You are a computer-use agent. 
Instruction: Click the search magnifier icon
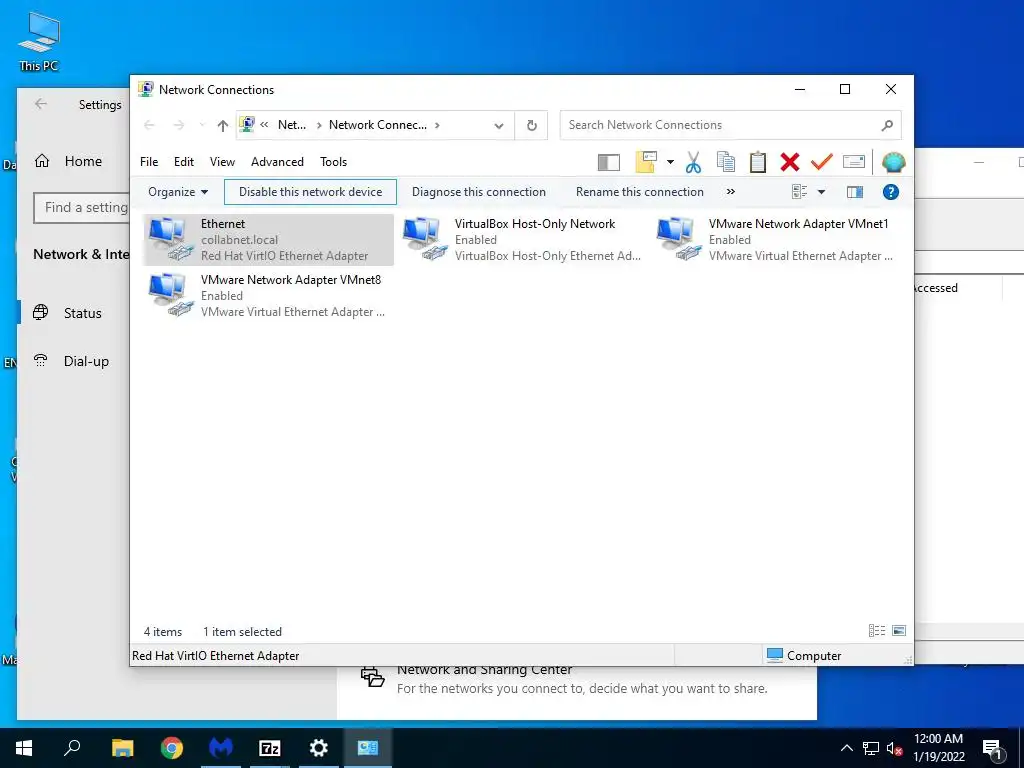(887, 125)
